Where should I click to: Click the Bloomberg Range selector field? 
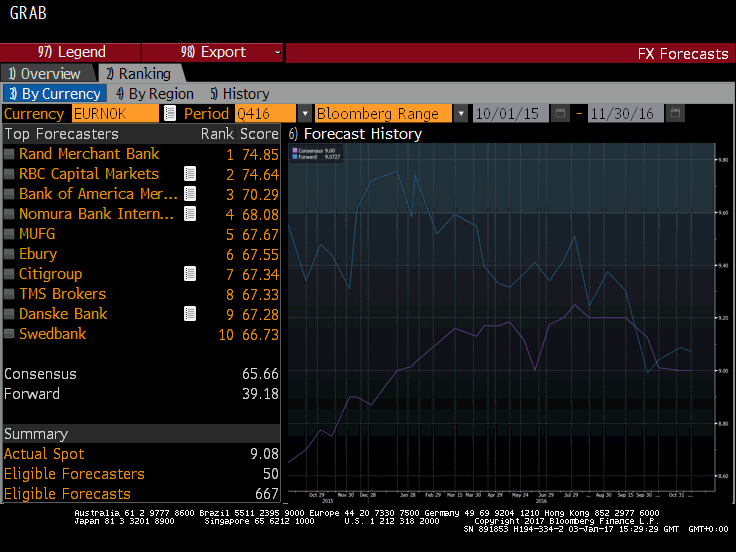pos(383,114)
